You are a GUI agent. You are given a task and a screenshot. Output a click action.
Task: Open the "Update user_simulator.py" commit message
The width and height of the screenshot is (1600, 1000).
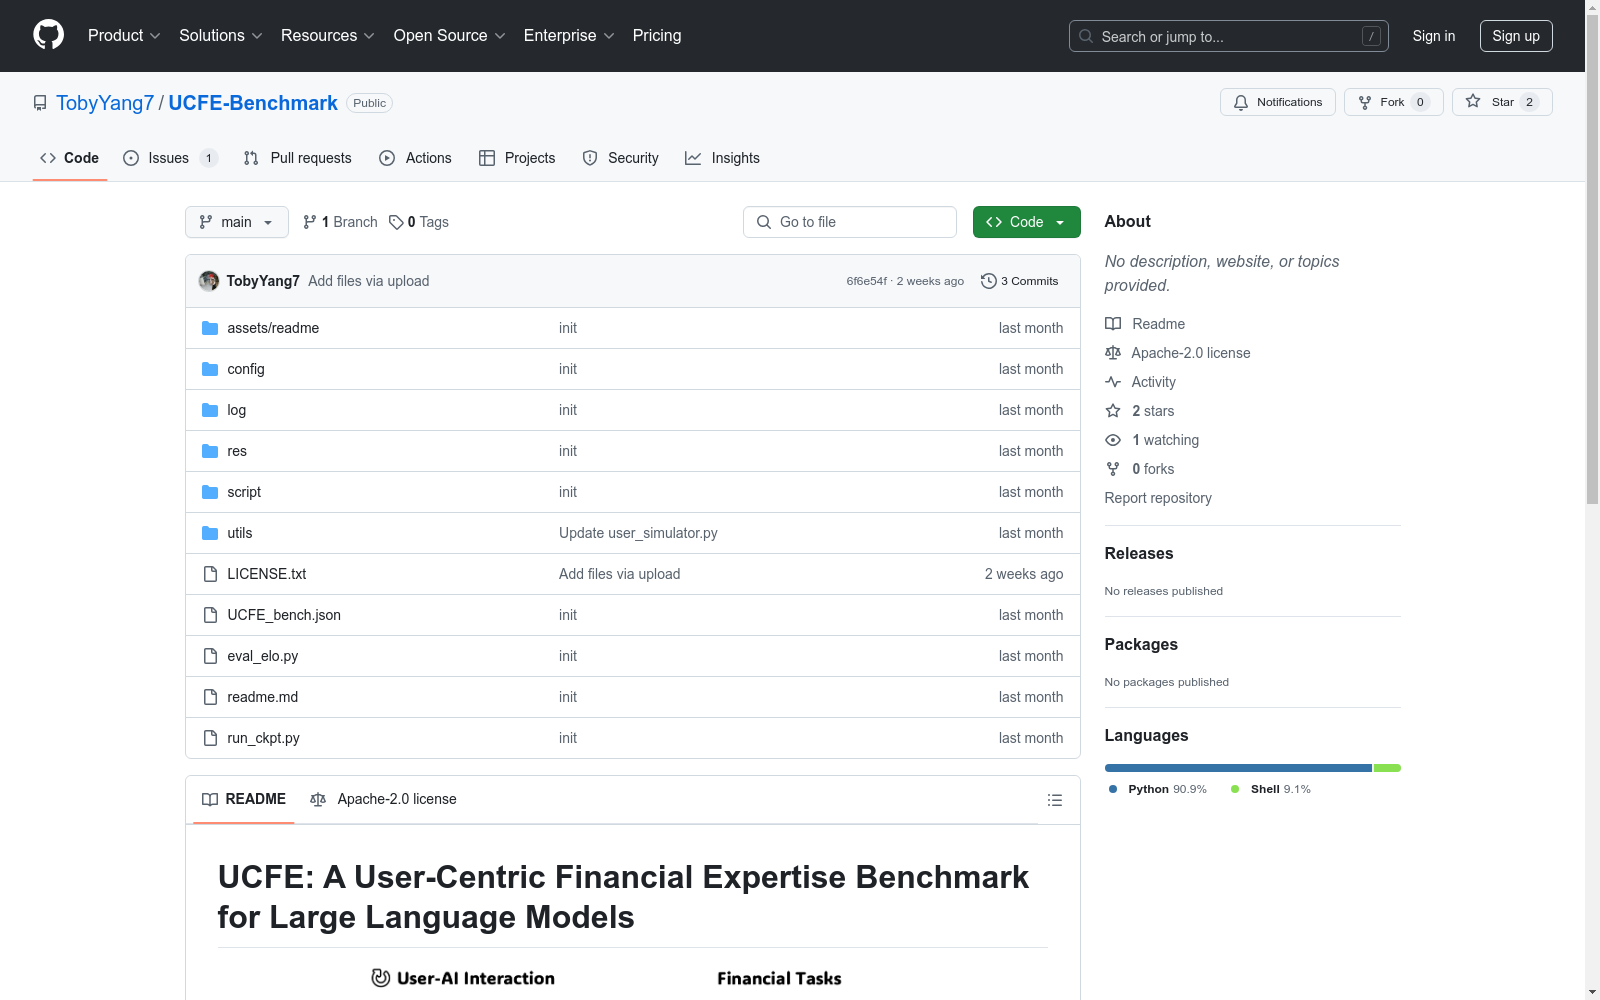638,533
